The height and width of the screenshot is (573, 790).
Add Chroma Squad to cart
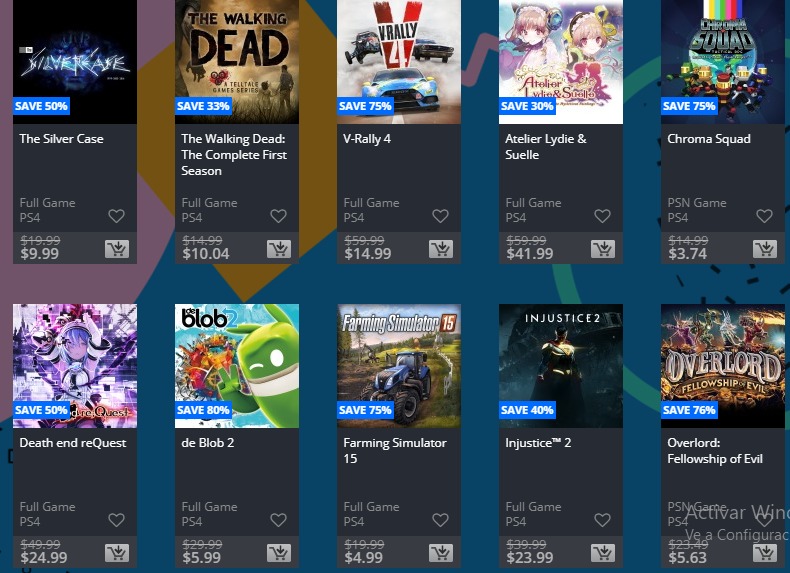[x=765, y=249]
